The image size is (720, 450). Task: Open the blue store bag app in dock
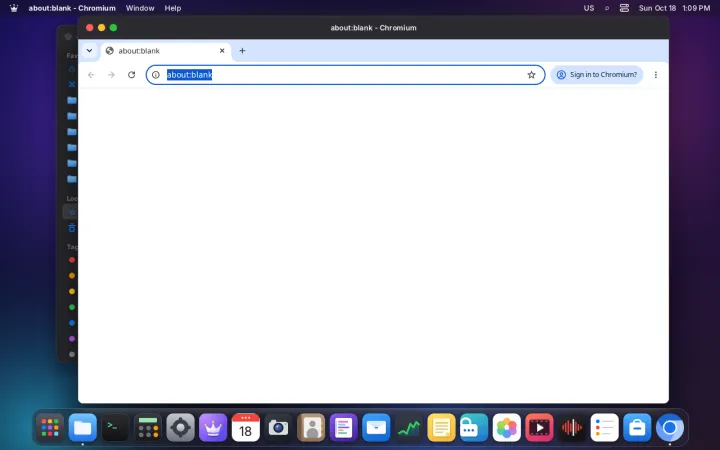click(x=637, y=428)
